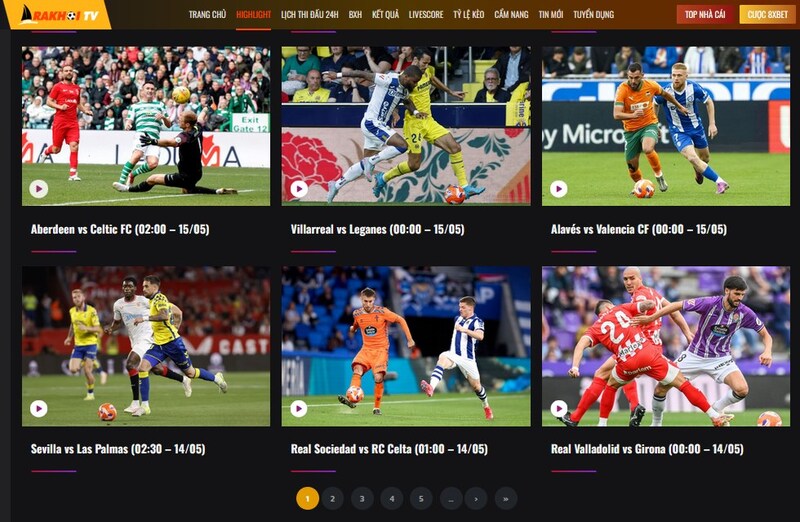Screen dimensions: 800x522
Task: Click the RakhoiTV logo
Action: tap(58, 14)
